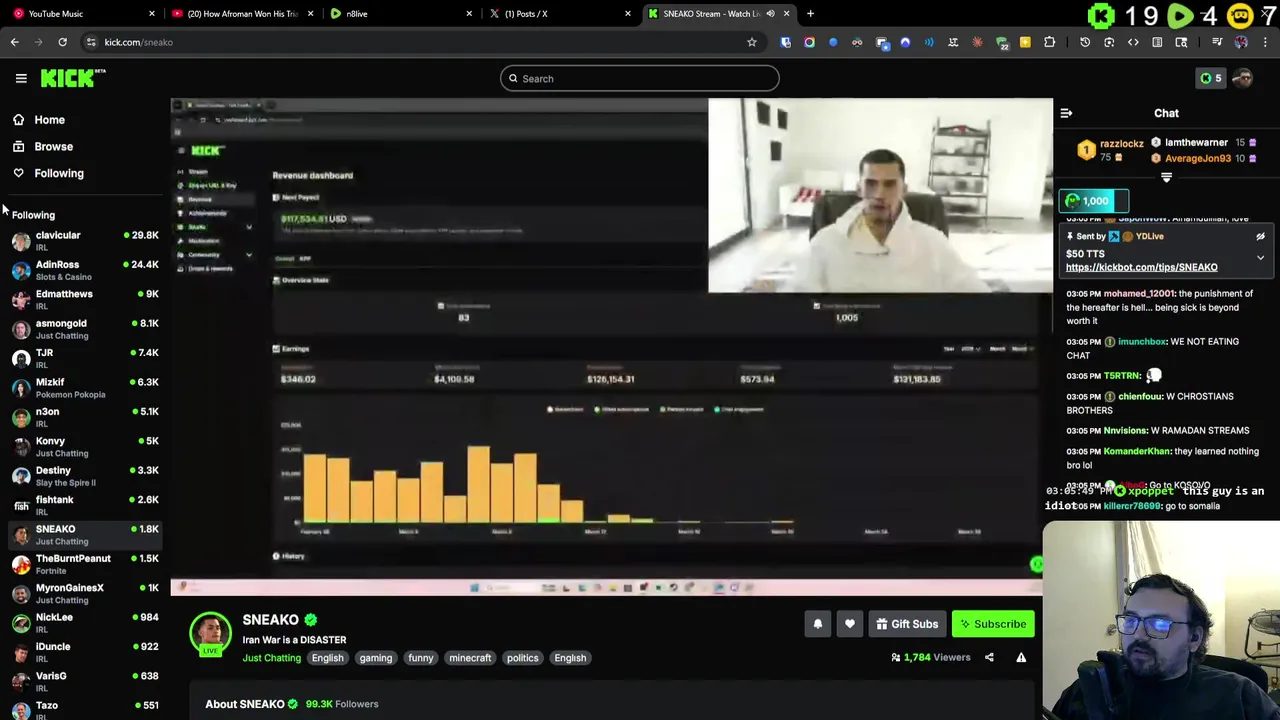Open Iamthewarner leaderboard entry

click(x=1203, y=142)
